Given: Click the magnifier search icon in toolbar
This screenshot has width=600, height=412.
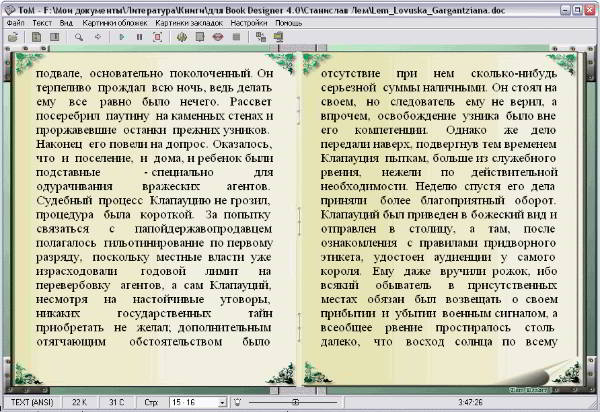Looking at the screenshot, I should 78,37.
